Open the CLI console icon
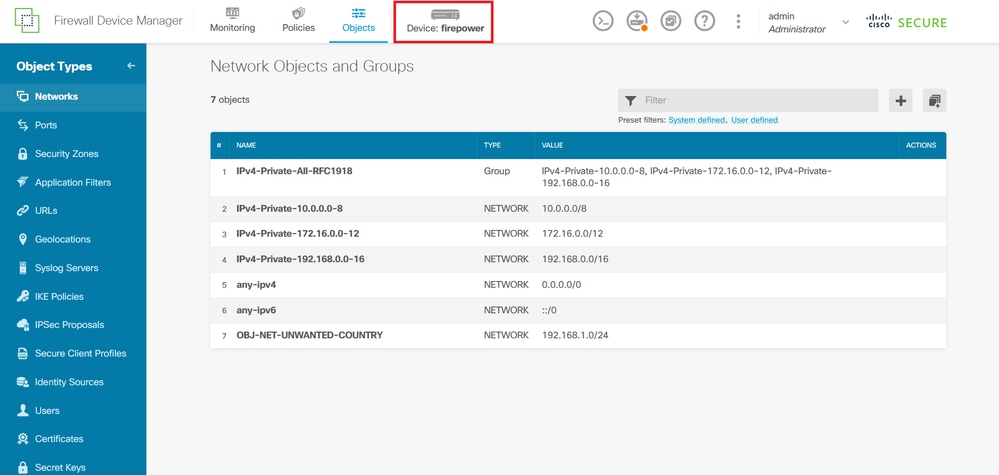Screen dimensions: 999x475 coord(603,21)
